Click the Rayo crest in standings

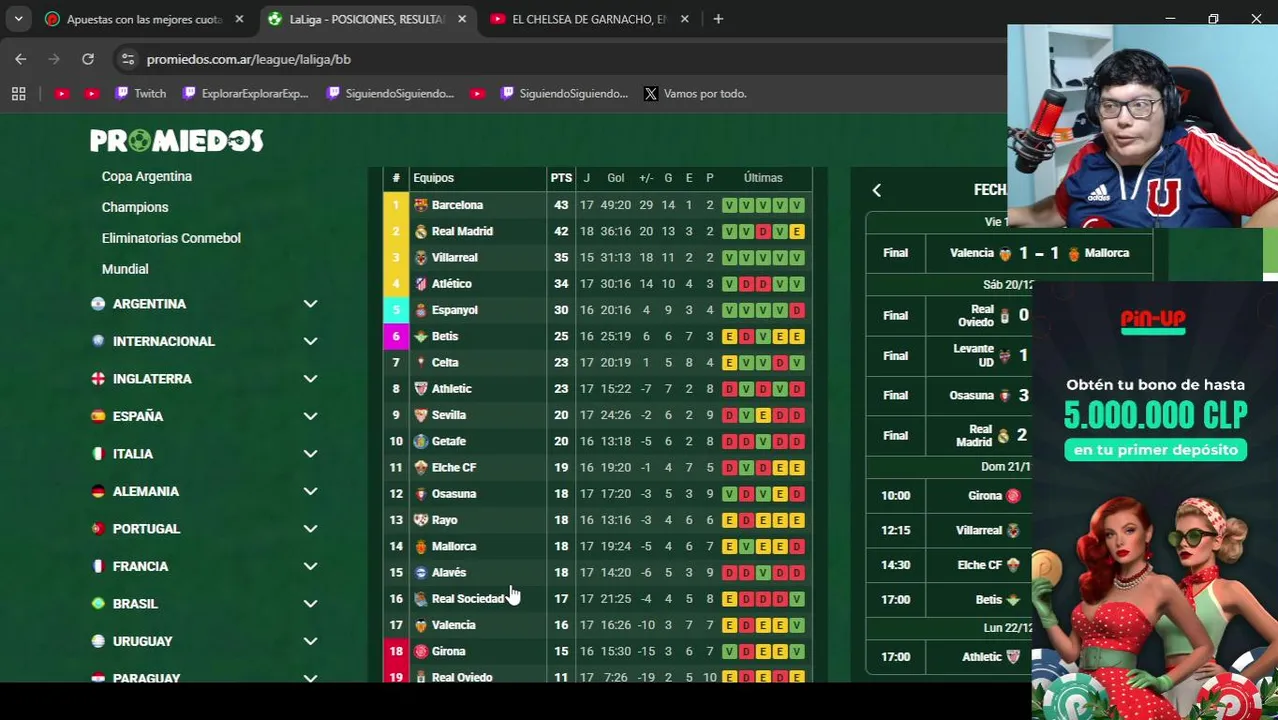[x=421, y=520]
